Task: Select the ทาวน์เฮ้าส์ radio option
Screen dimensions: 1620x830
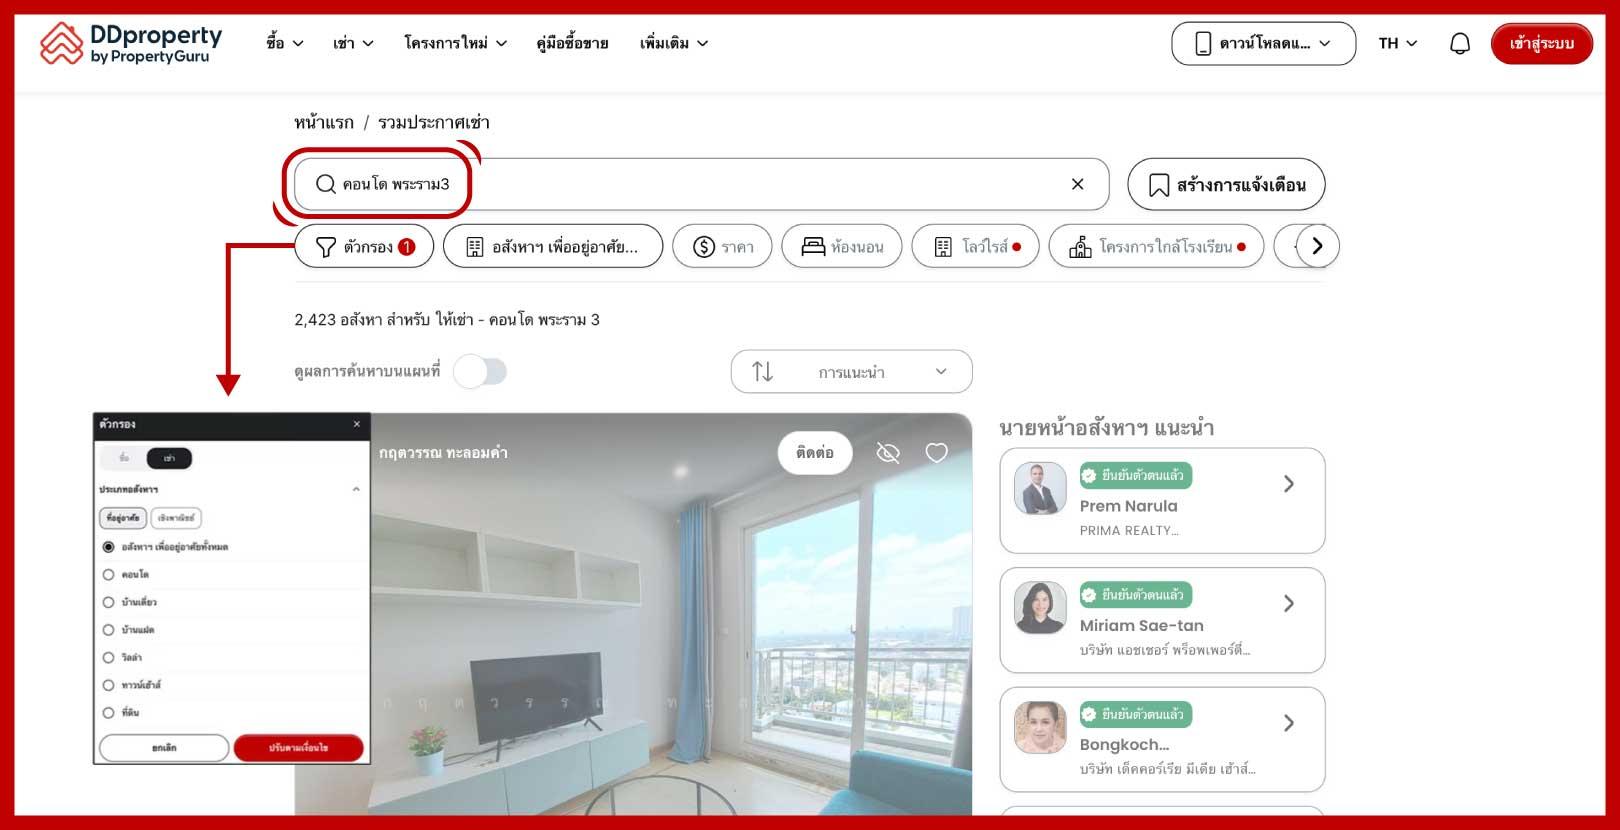Action: point(109,685)
